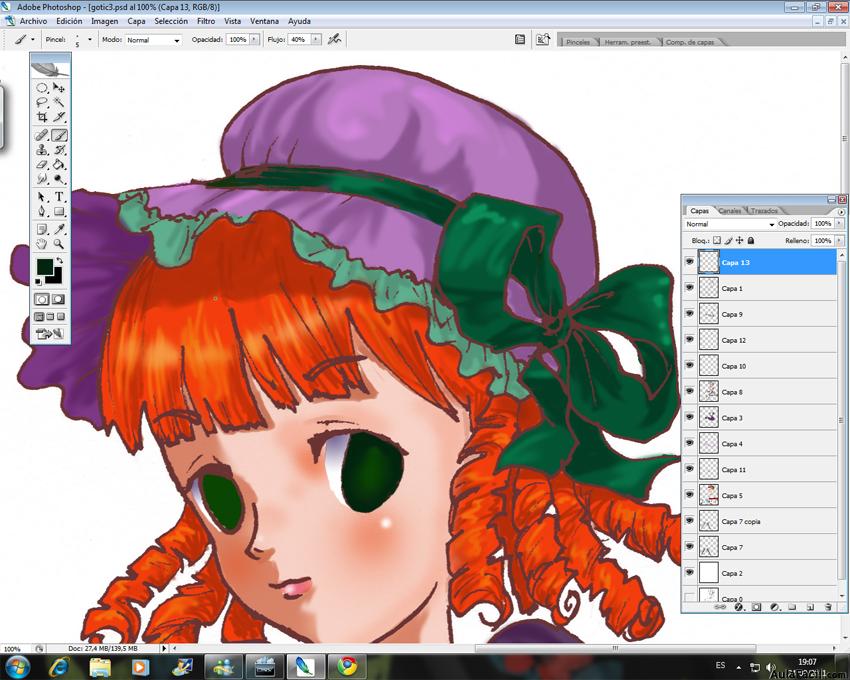The height and width of the screenshot is (680, 850).
Task: Open the tool preset picker arrow
Action: click(x=33, y=40)
